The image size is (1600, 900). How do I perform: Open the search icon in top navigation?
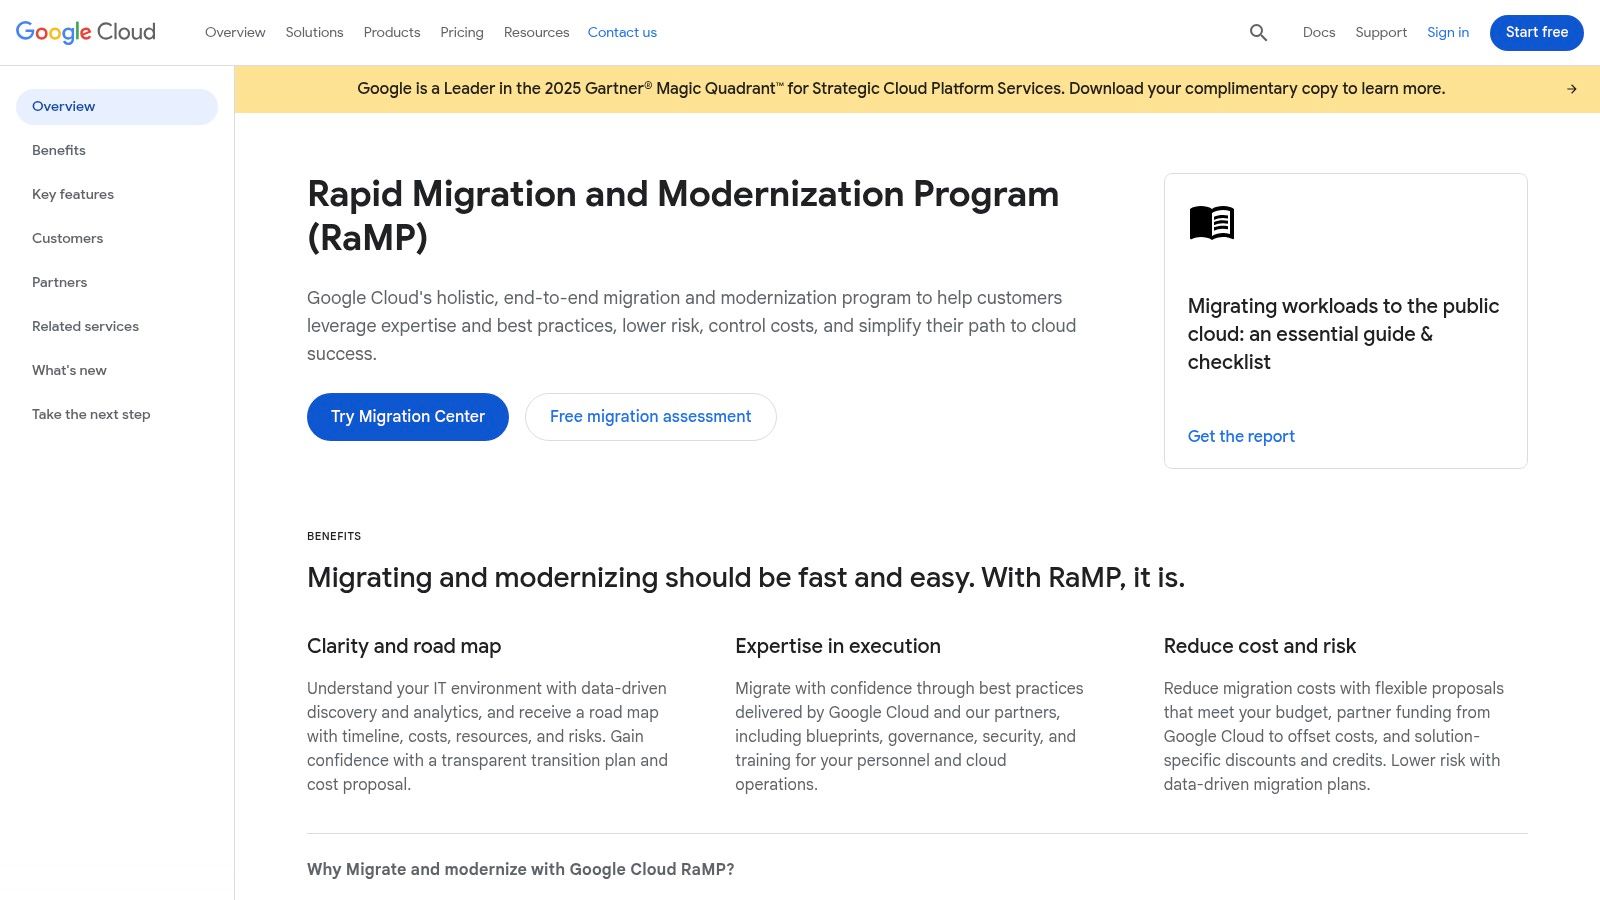click(x=1258, y=32)
